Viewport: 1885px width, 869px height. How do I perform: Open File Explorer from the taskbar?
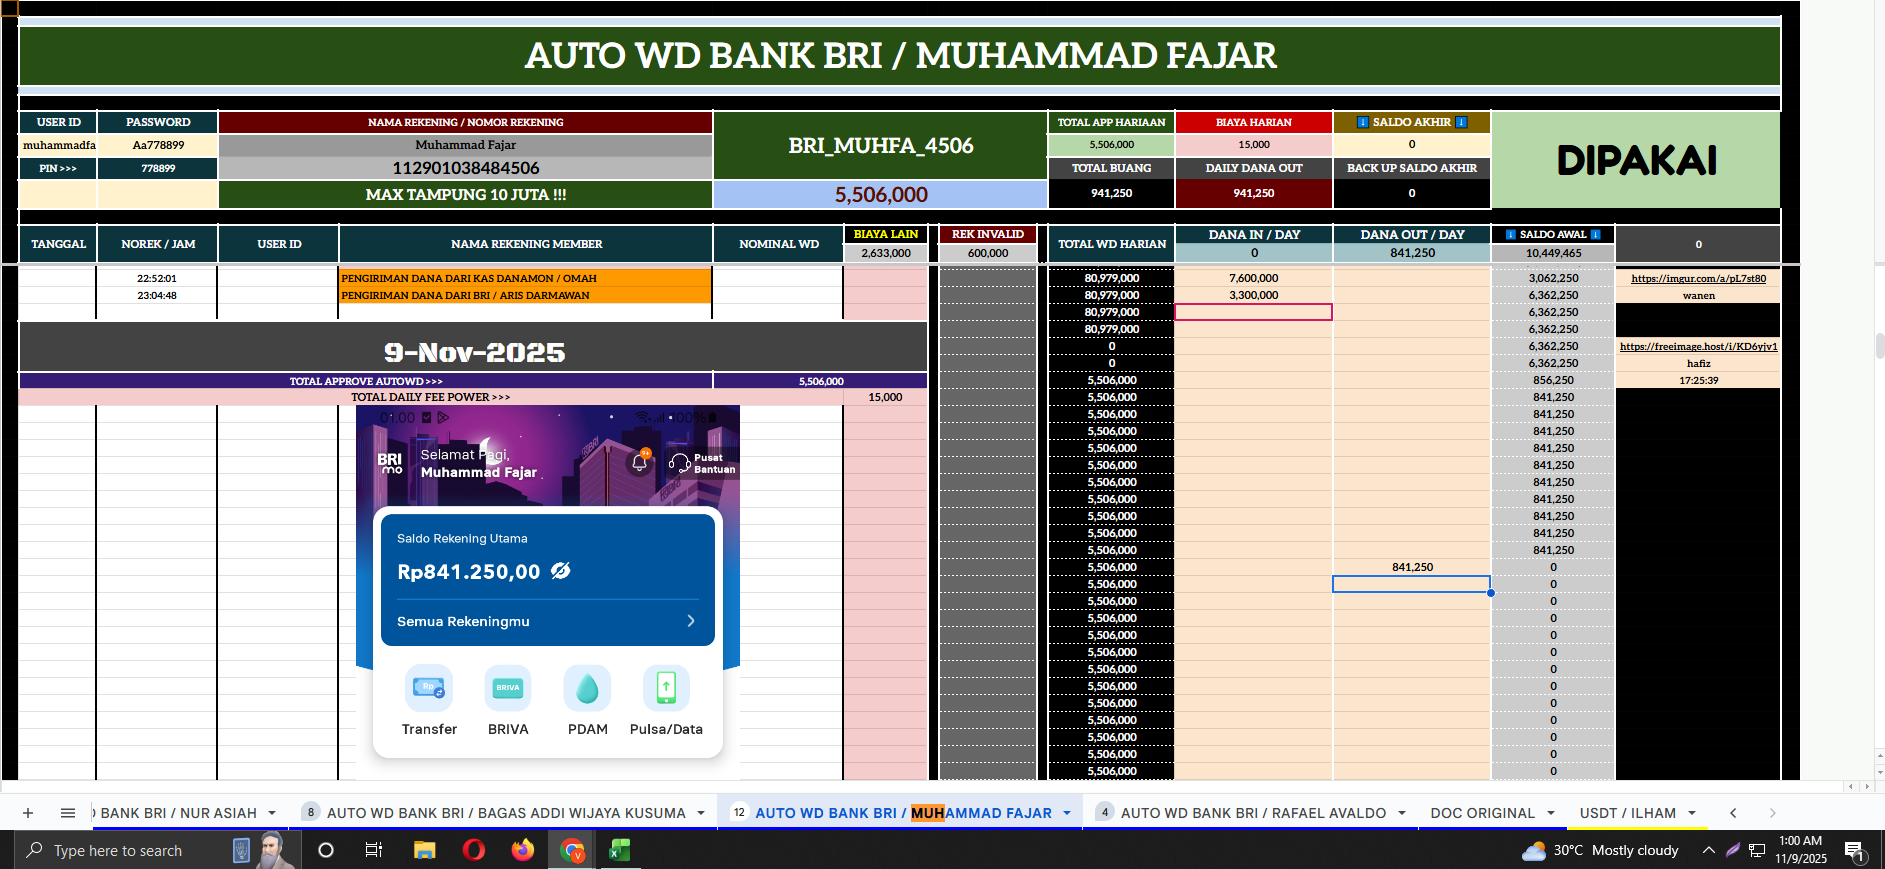424,850
